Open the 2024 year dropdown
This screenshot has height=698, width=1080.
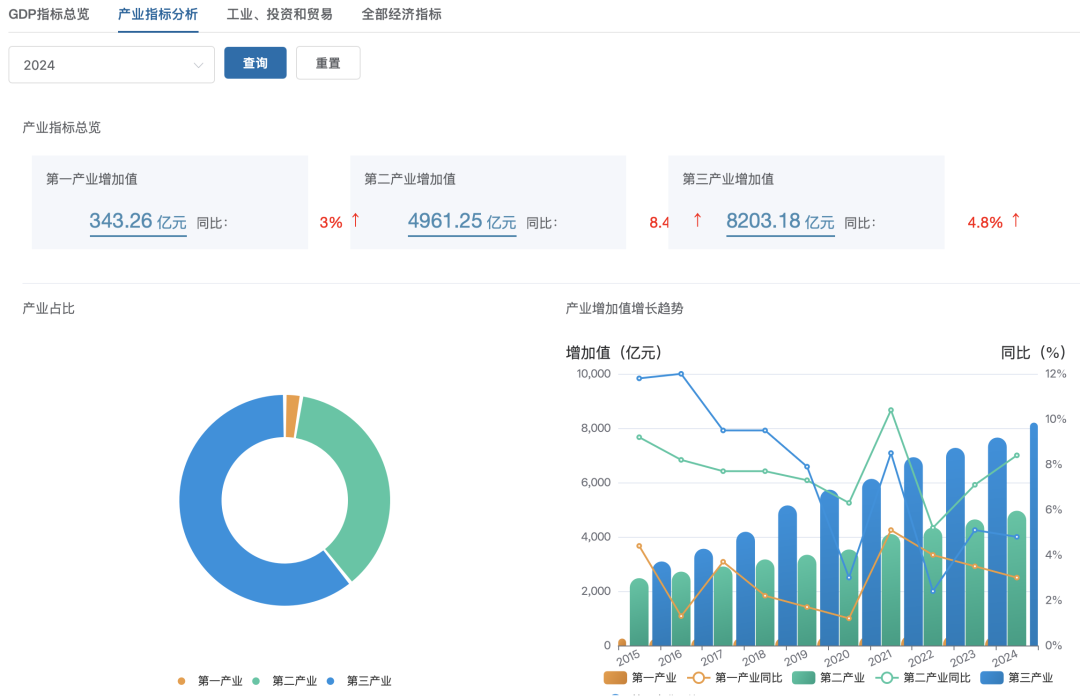click(x=112, y=65)
